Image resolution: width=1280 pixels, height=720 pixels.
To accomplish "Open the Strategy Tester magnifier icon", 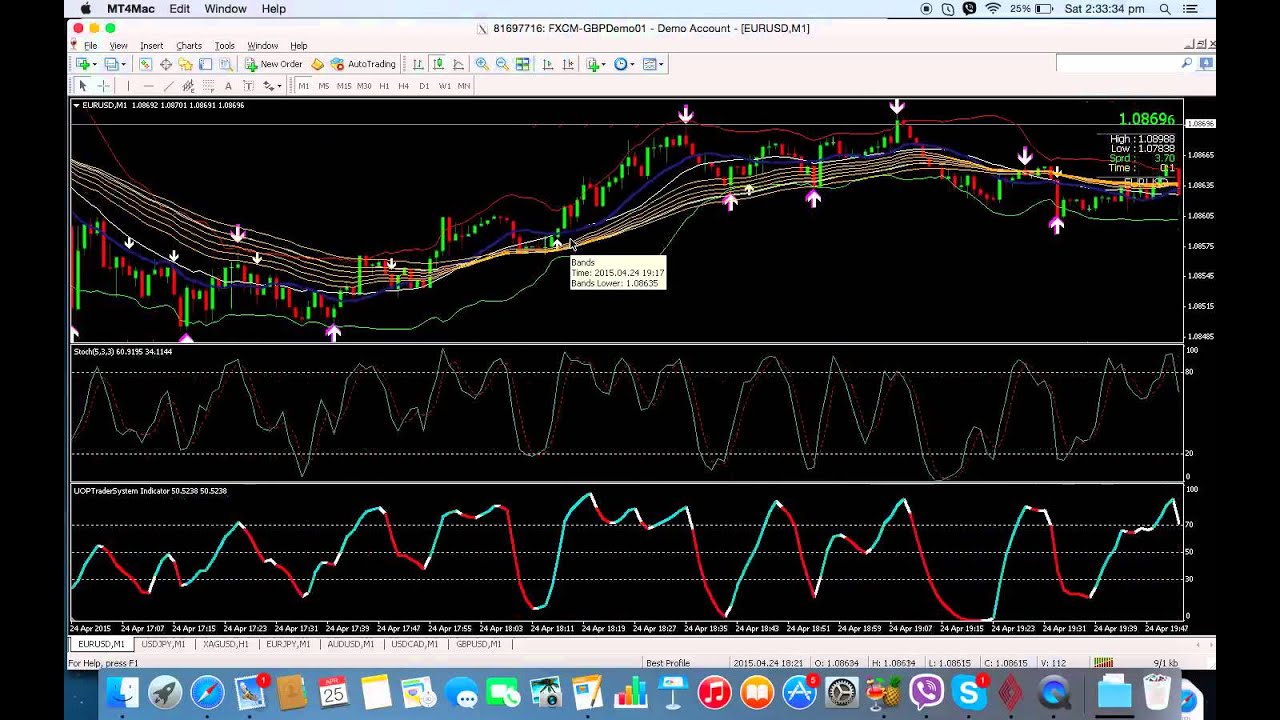I will point(226,64).
